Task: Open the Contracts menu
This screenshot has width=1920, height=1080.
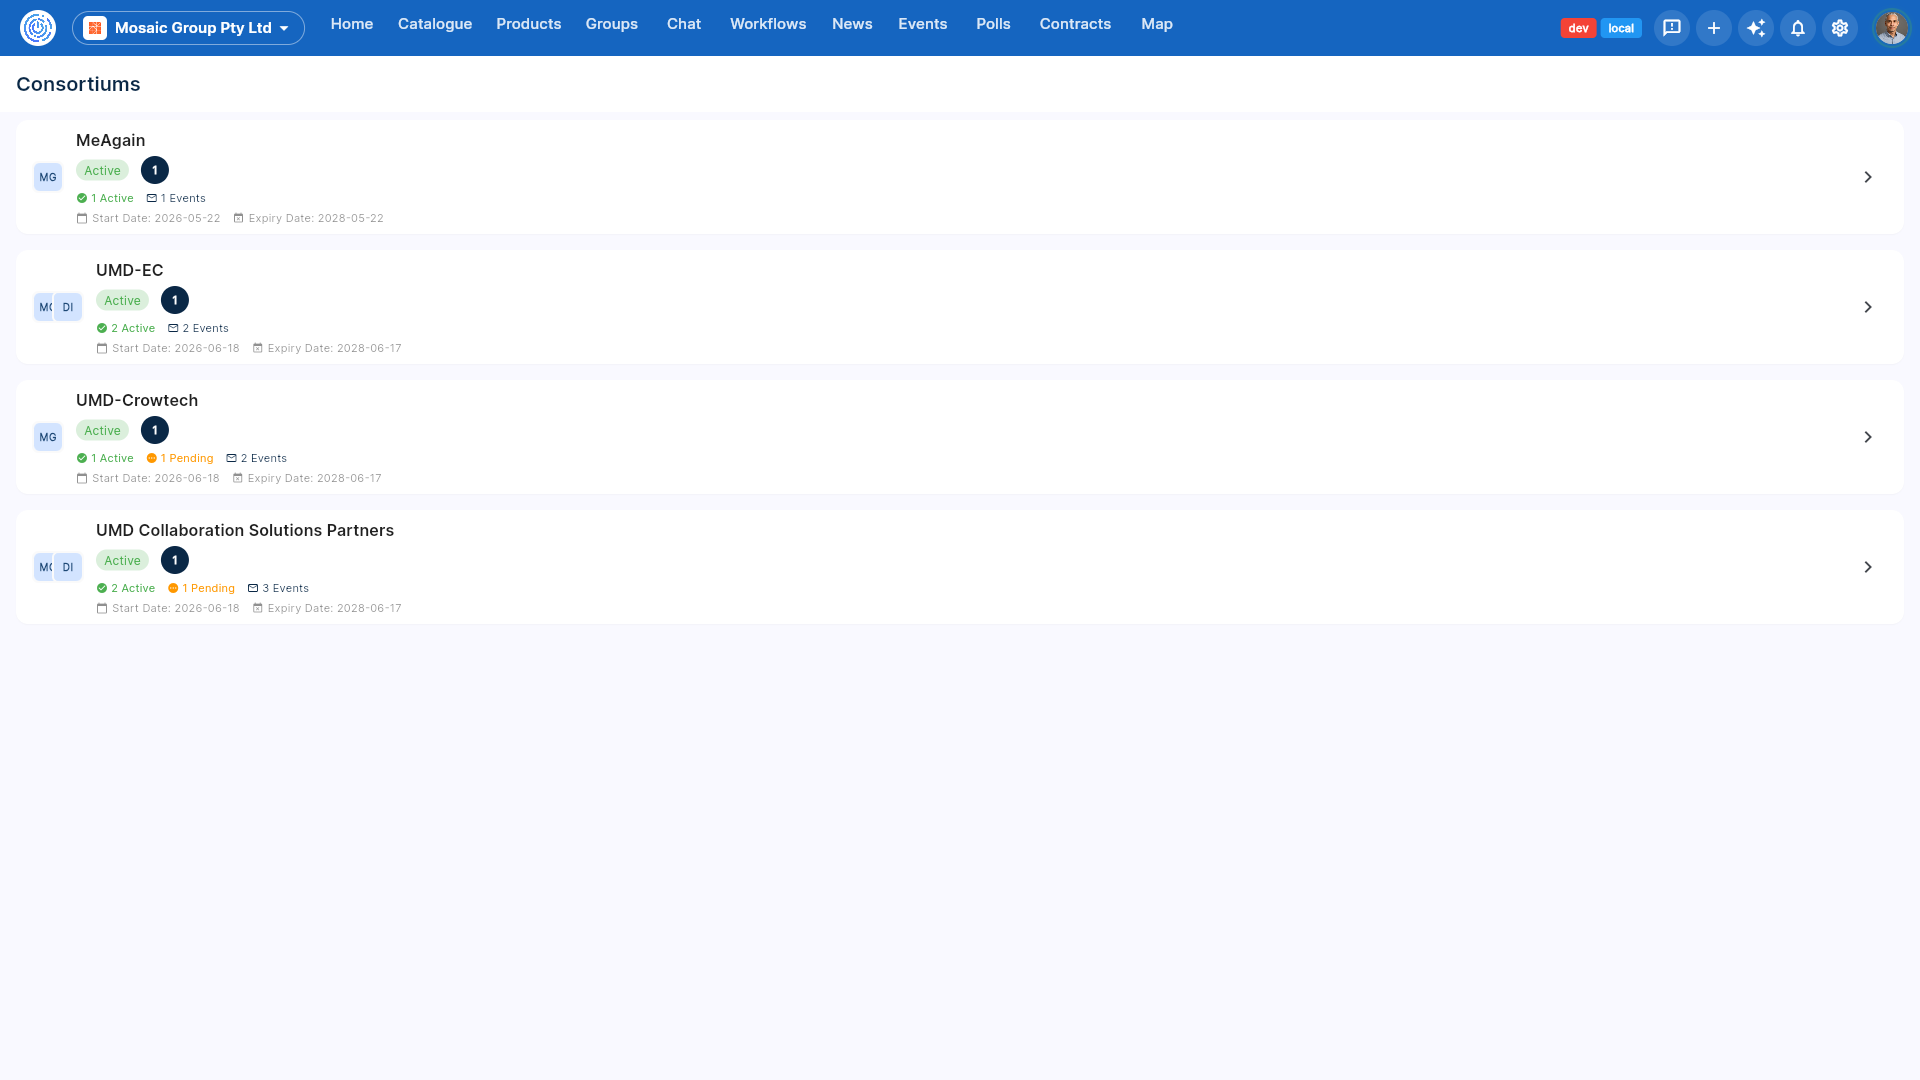Action: 1075,24
